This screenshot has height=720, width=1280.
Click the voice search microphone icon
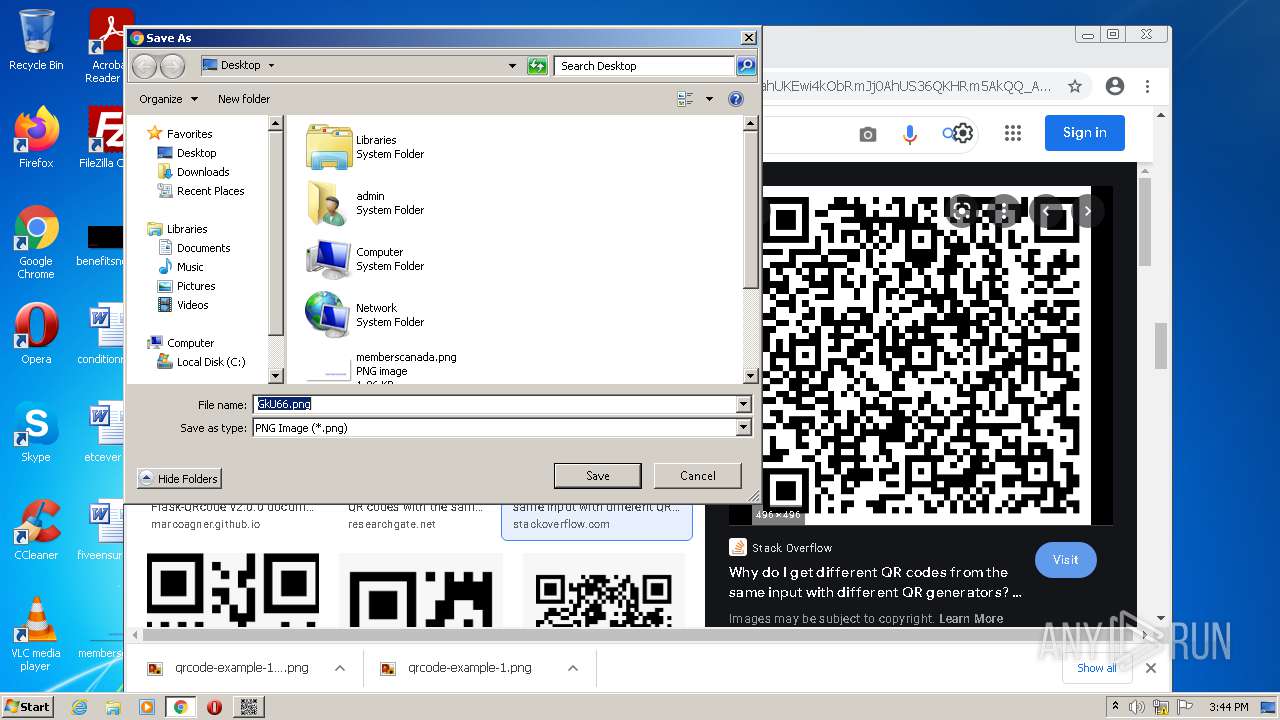point(910,134)
